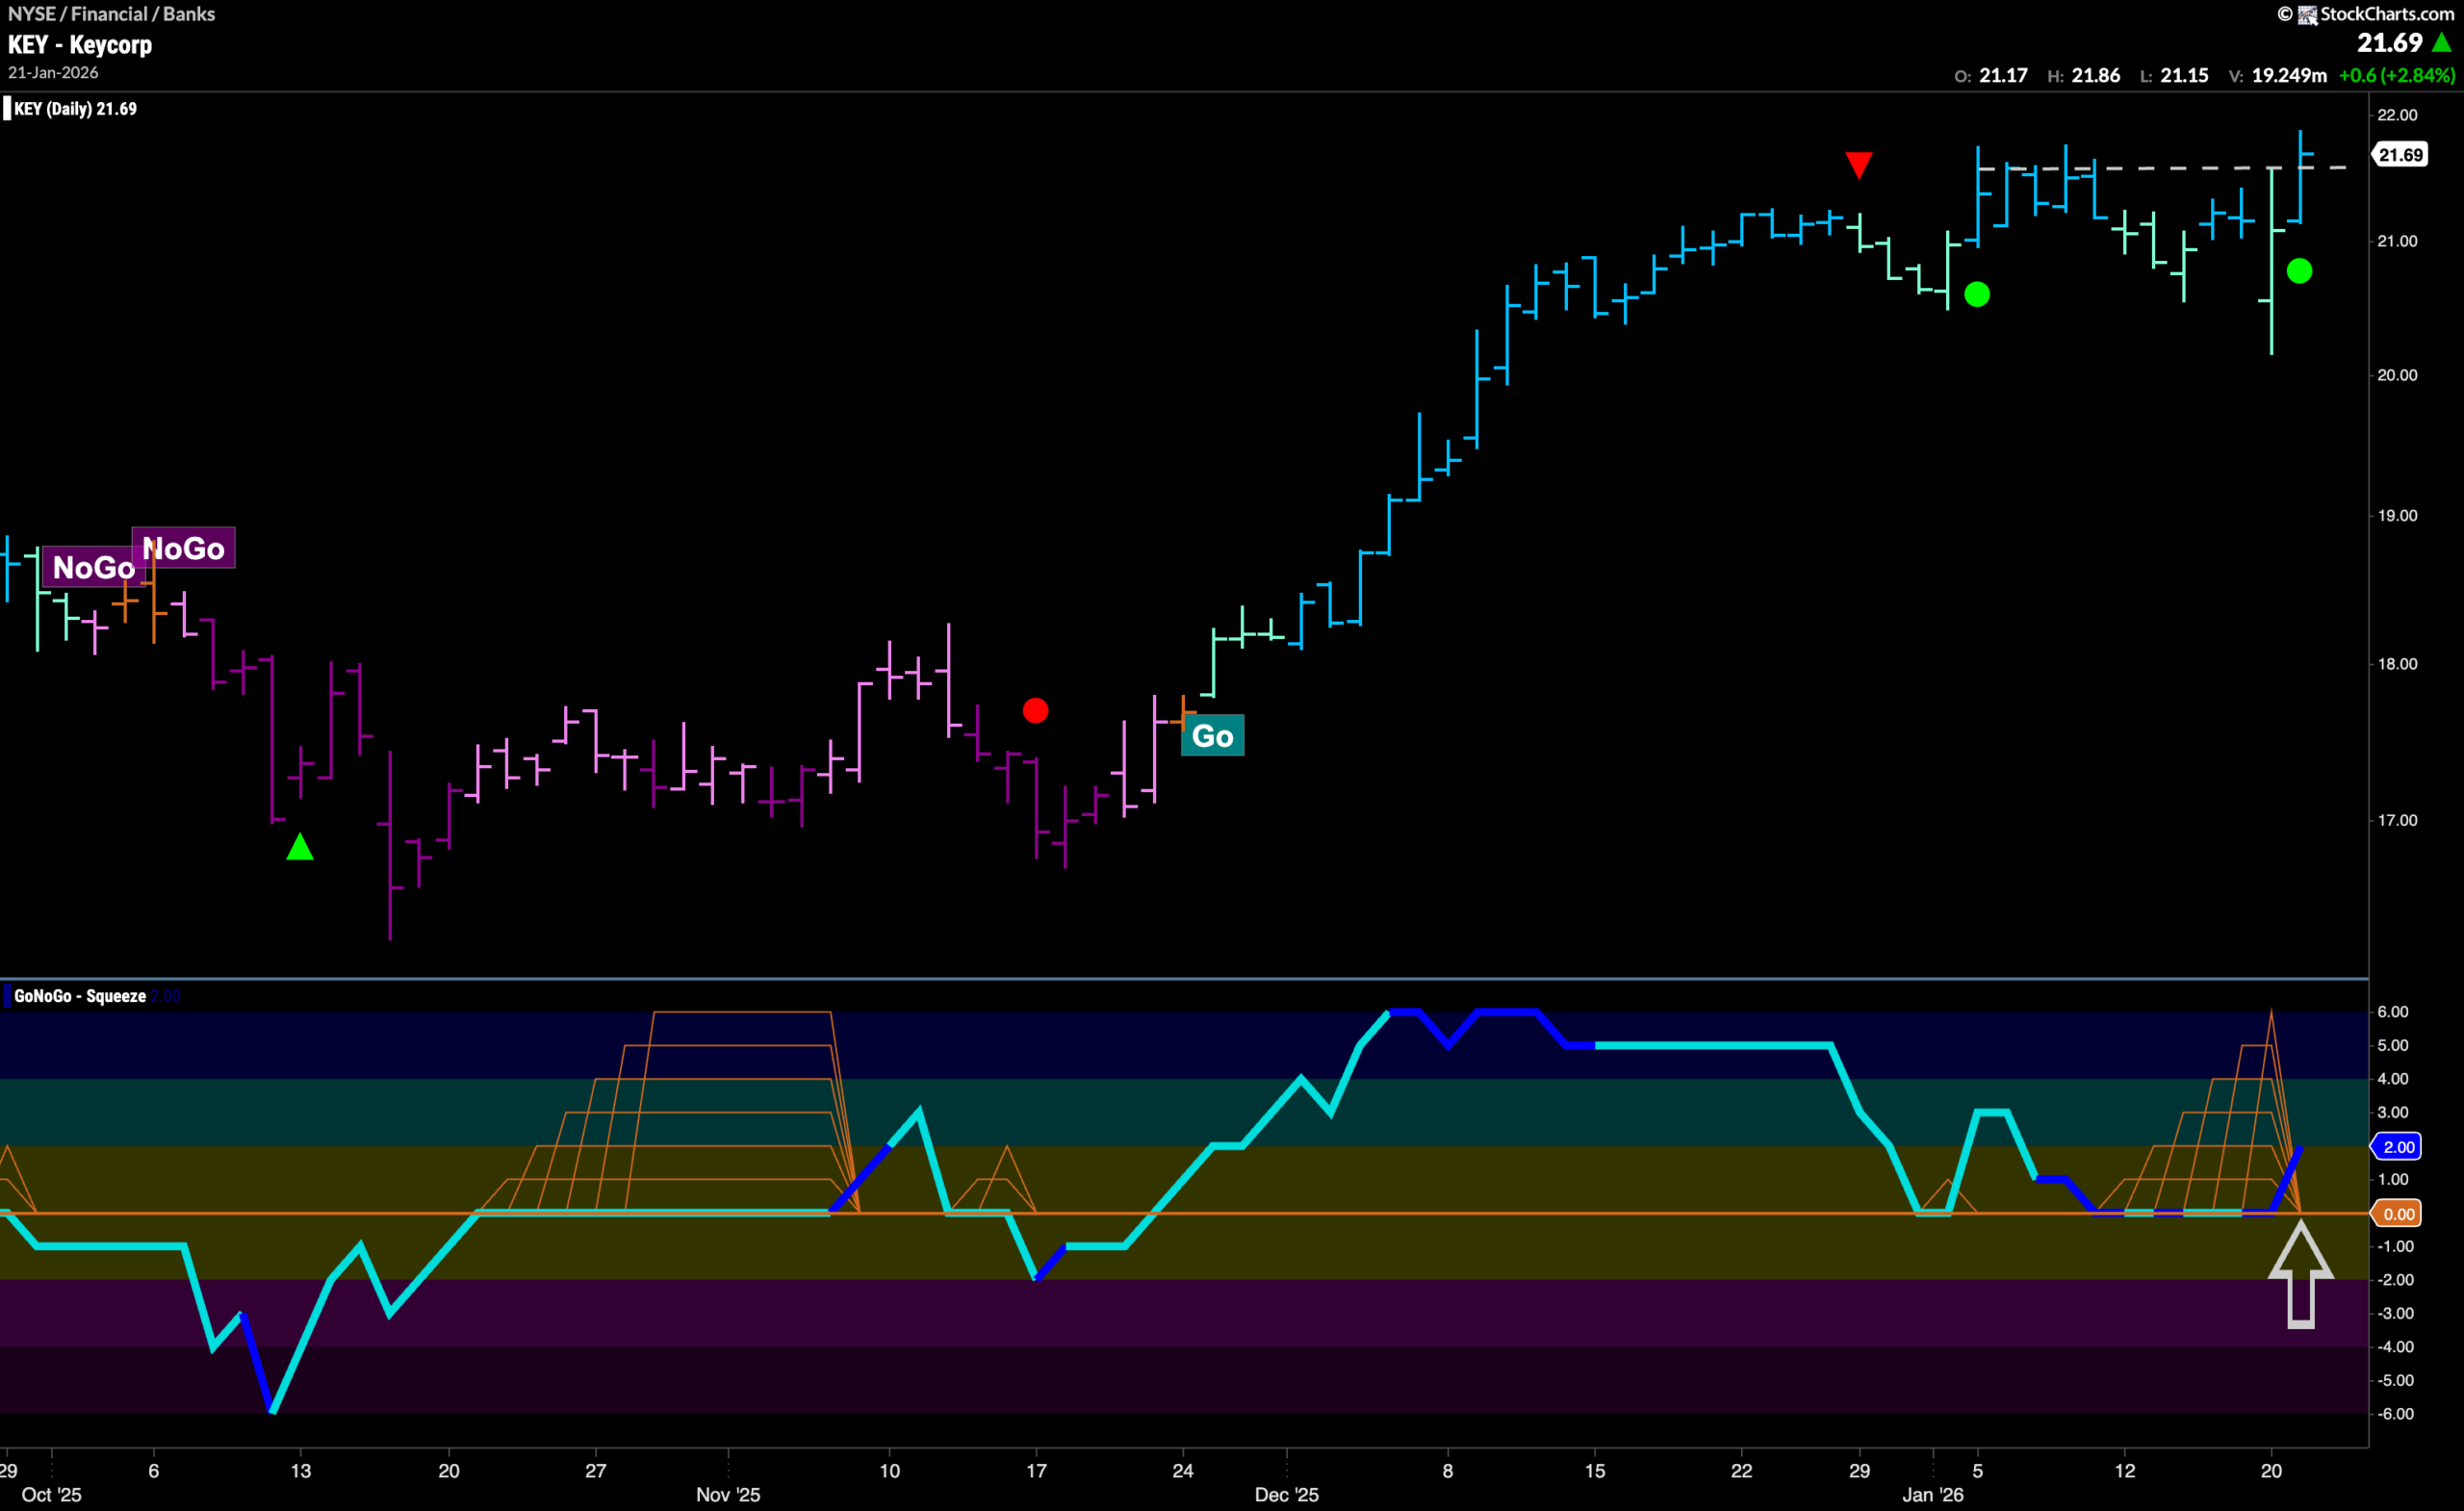Image resolution: width=2464 pixels, height=1511 pixels.
Task: Click the green circle below the January pullback
Action: point(2300,272)
